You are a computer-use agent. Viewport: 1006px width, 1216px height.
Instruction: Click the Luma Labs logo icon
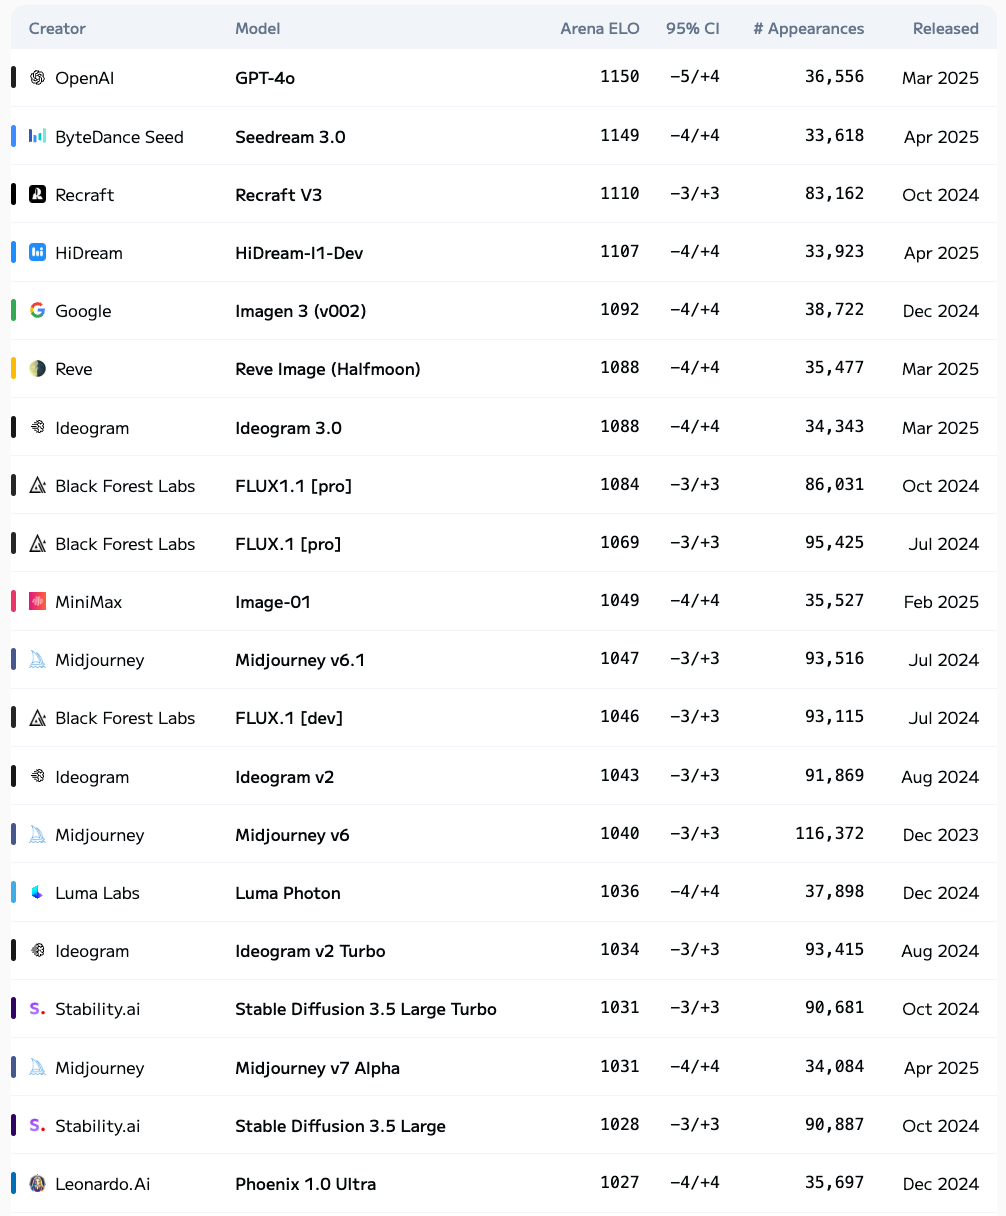tap(38, 892)
